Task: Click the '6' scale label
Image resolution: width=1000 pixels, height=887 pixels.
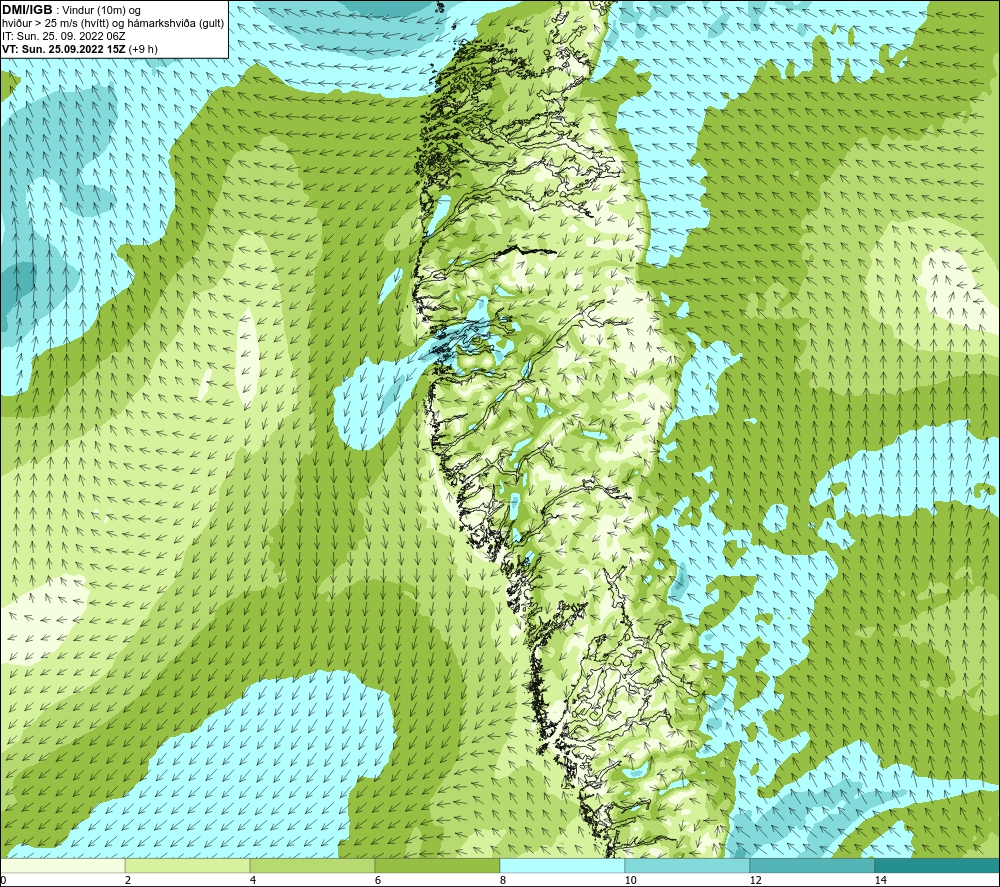Action: [378, 880]
